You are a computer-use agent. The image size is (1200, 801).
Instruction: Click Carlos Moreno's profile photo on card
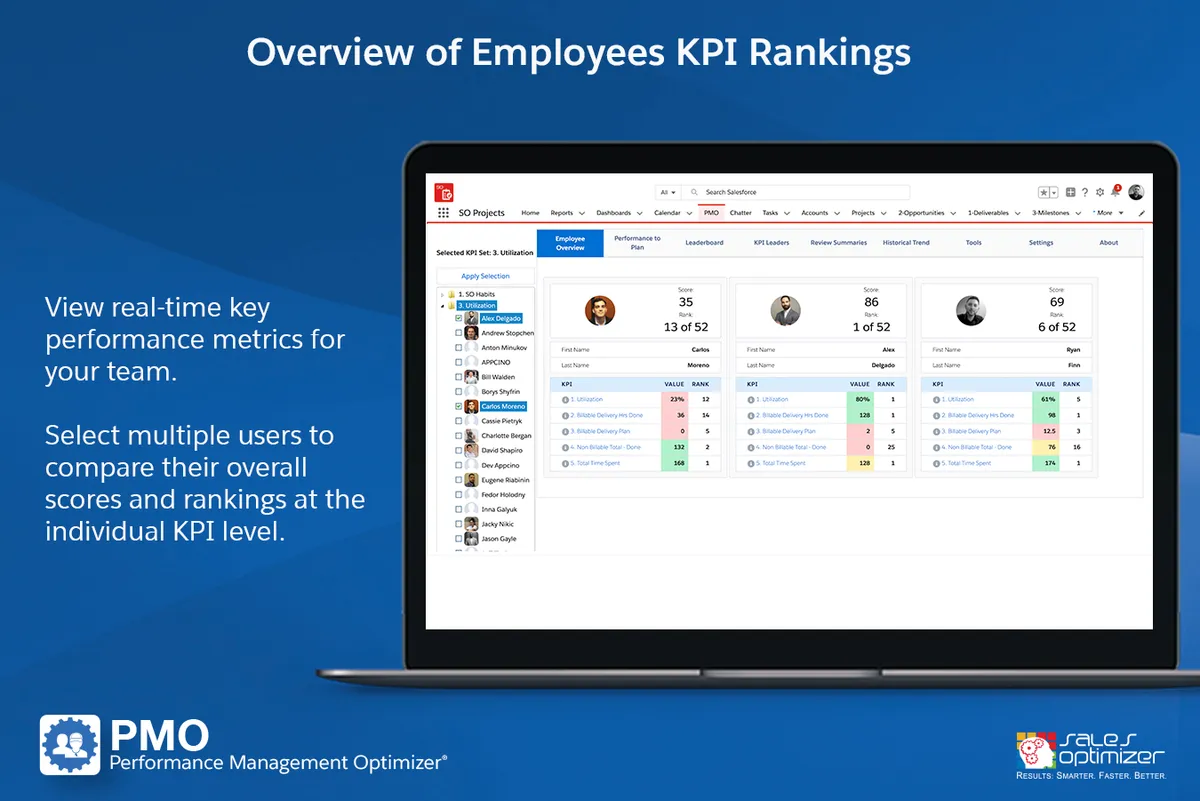(600, 310)
